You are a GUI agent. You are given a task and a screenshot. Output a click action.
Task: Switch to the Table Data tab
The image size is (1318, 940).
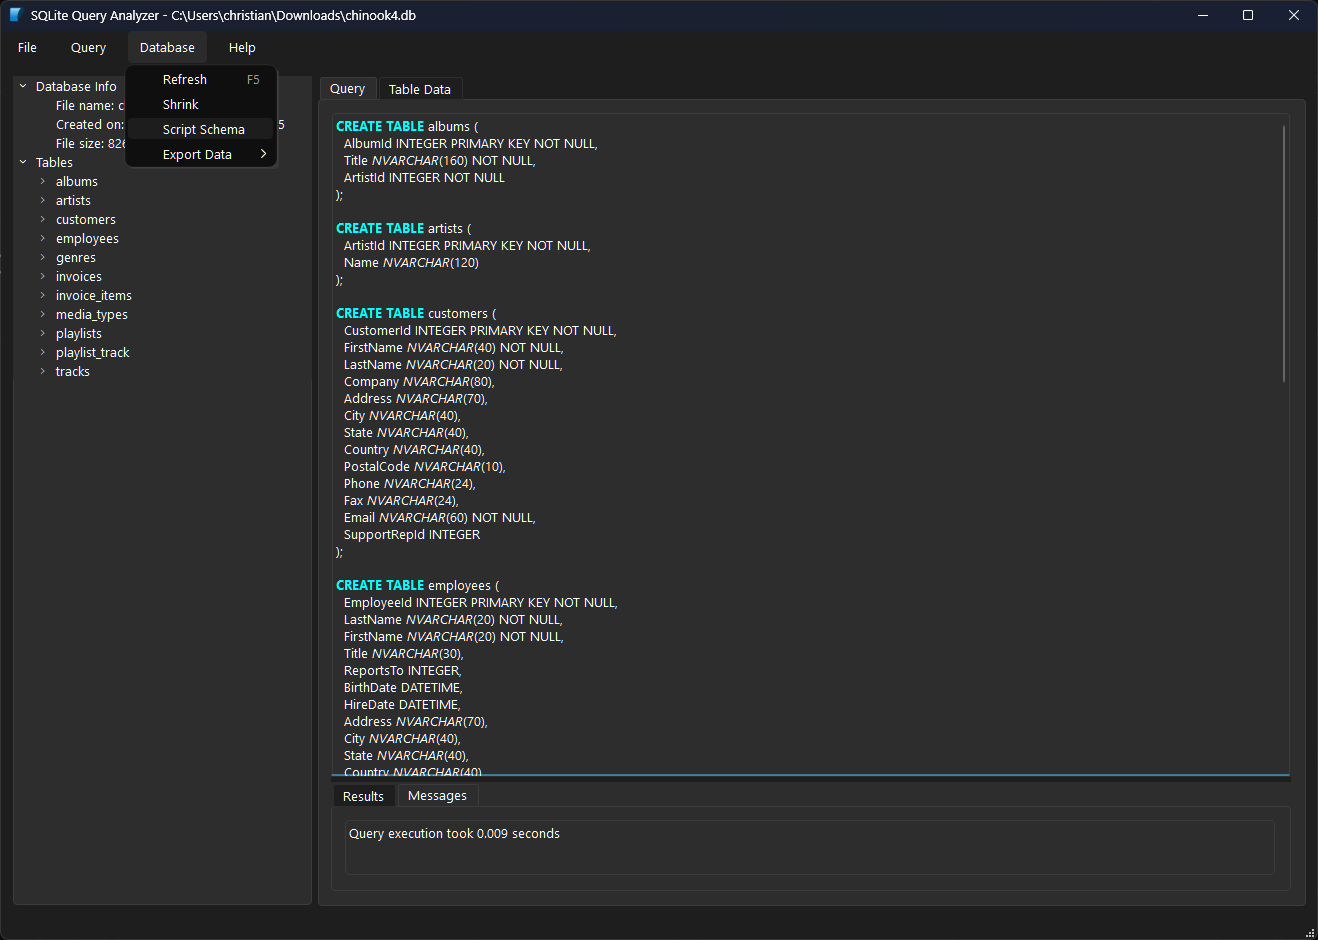(420, 89)
